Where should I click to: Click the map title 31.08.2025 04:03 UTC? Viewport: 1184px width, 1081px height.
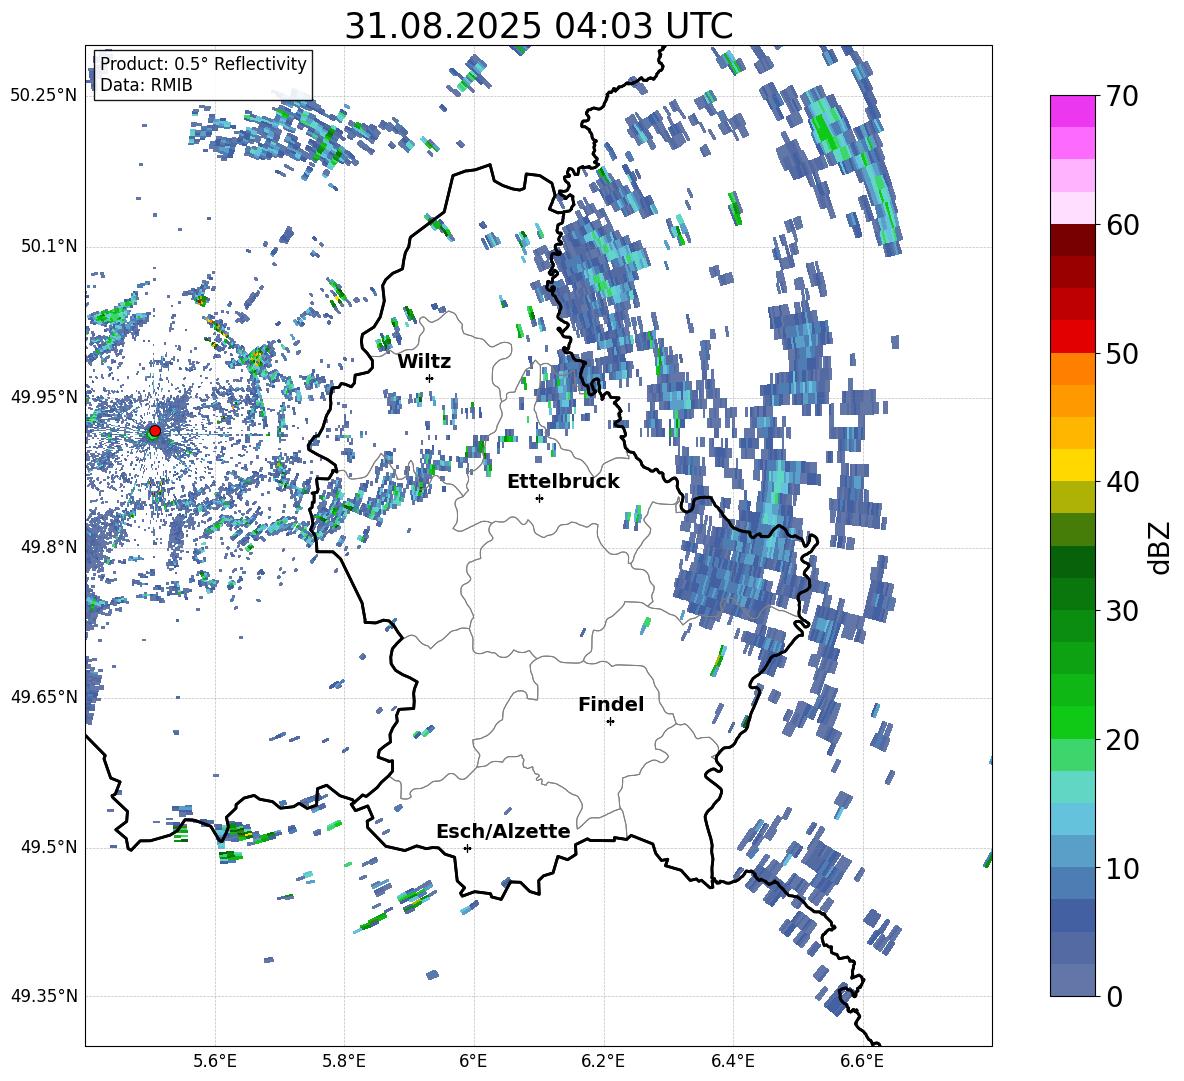tap(539, 26)
